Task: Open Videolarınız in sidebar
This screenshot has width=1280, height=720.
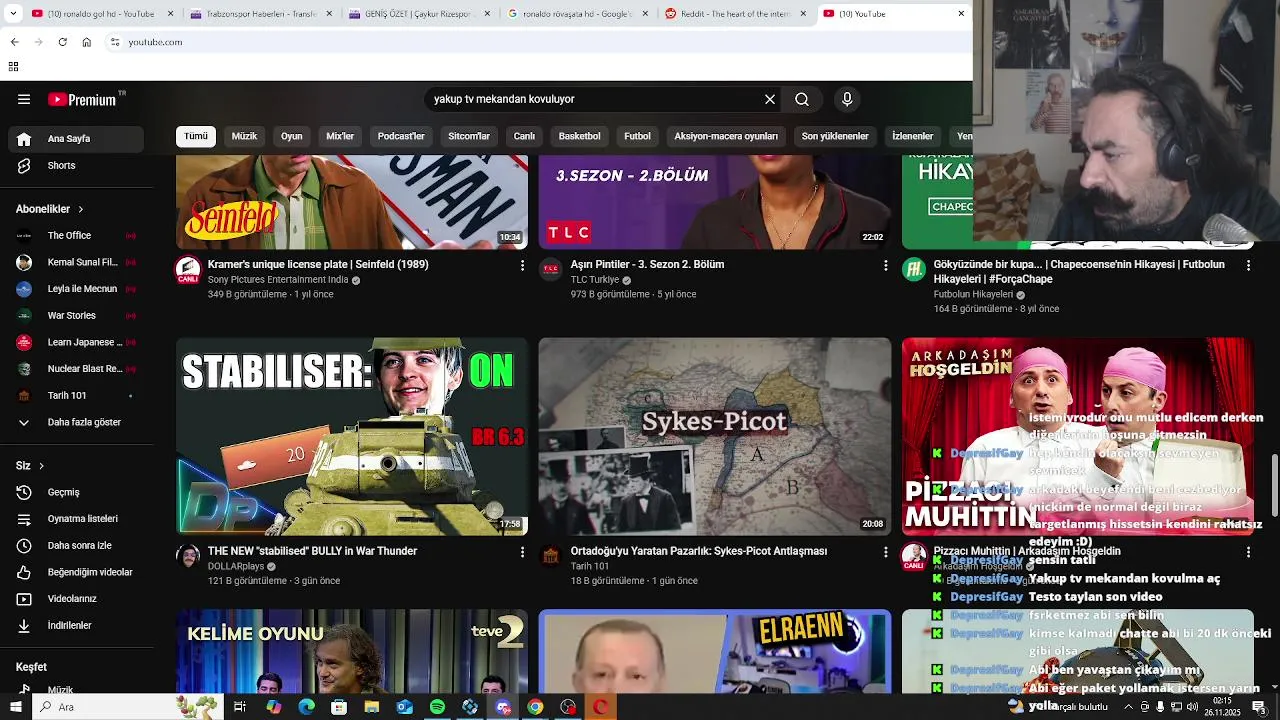Action: 76,599
